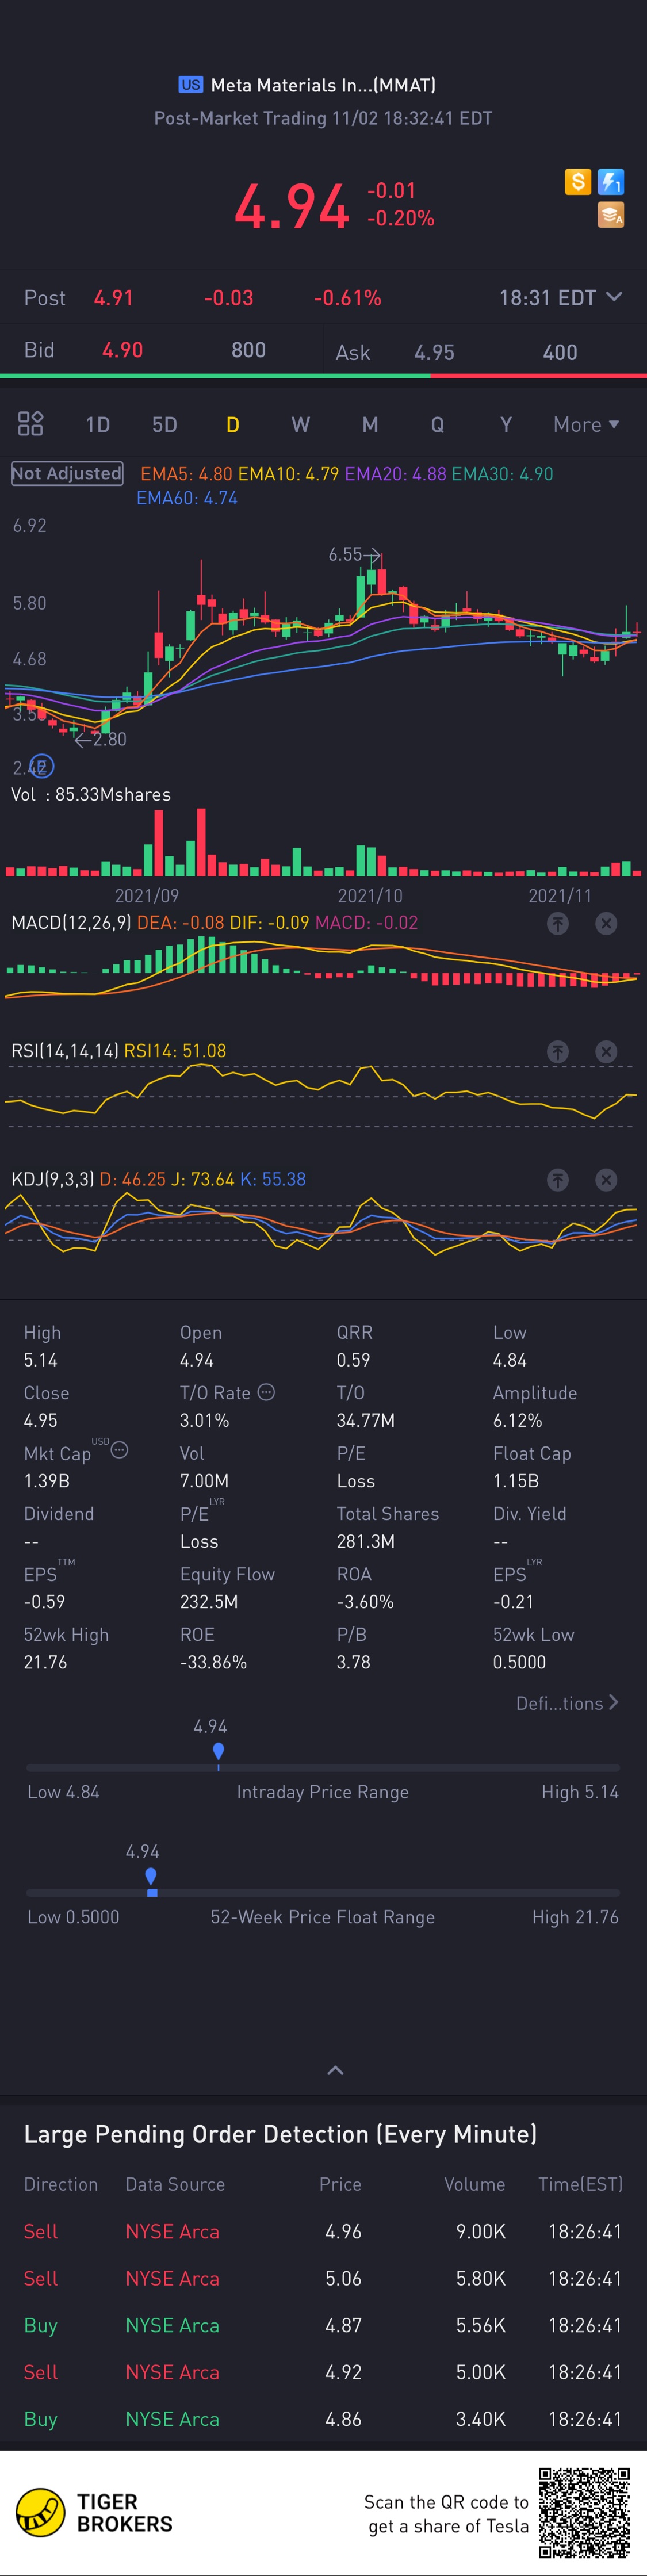
Task: Open the info icon beside T/O Rate
Action: 266,1392
